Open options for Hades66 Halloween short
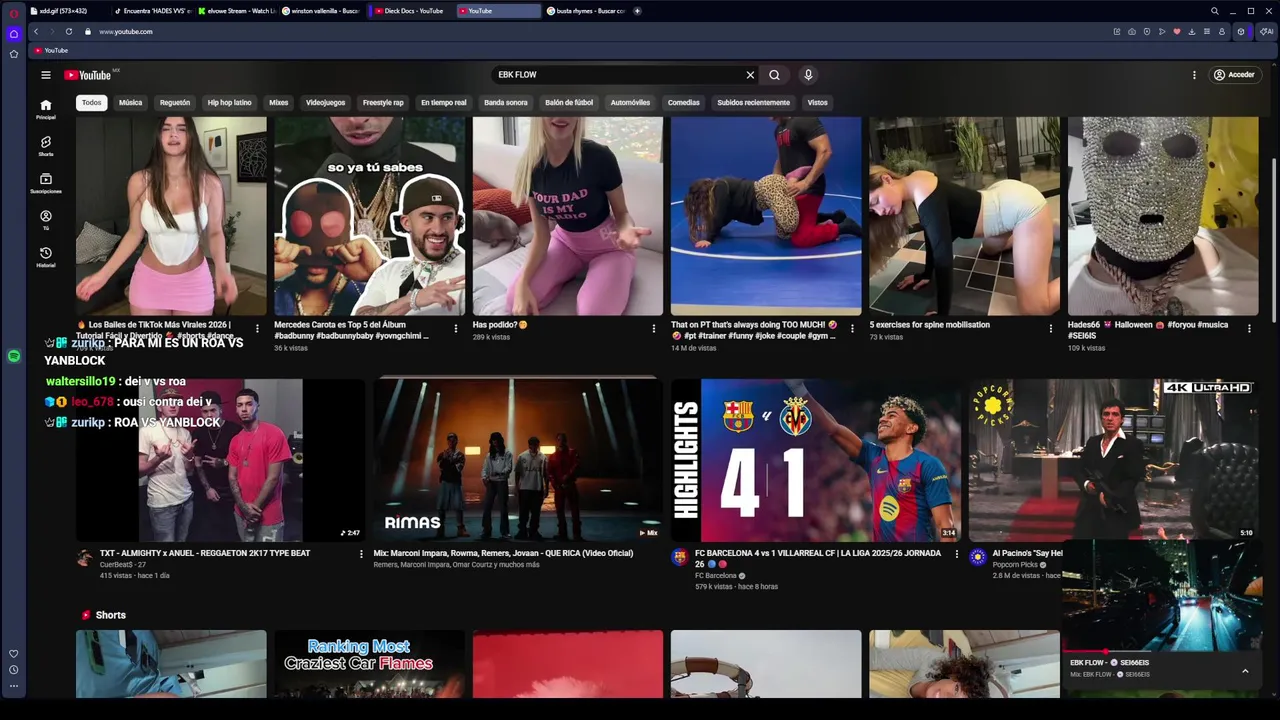This screenshot has height=720, width=1280. (x=1249, y=328)
